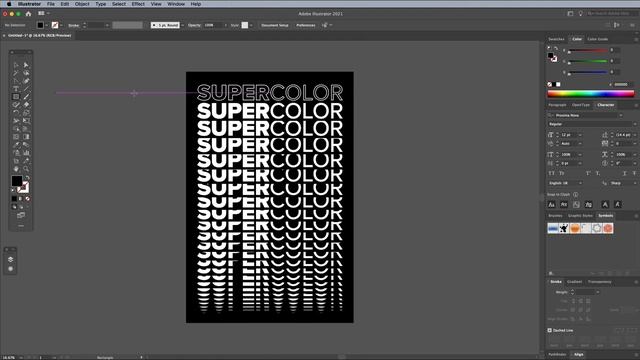Click Change Screen Mode icon in toolbar
The width and height of the screenshot is (640, 360).
point(21,215)
